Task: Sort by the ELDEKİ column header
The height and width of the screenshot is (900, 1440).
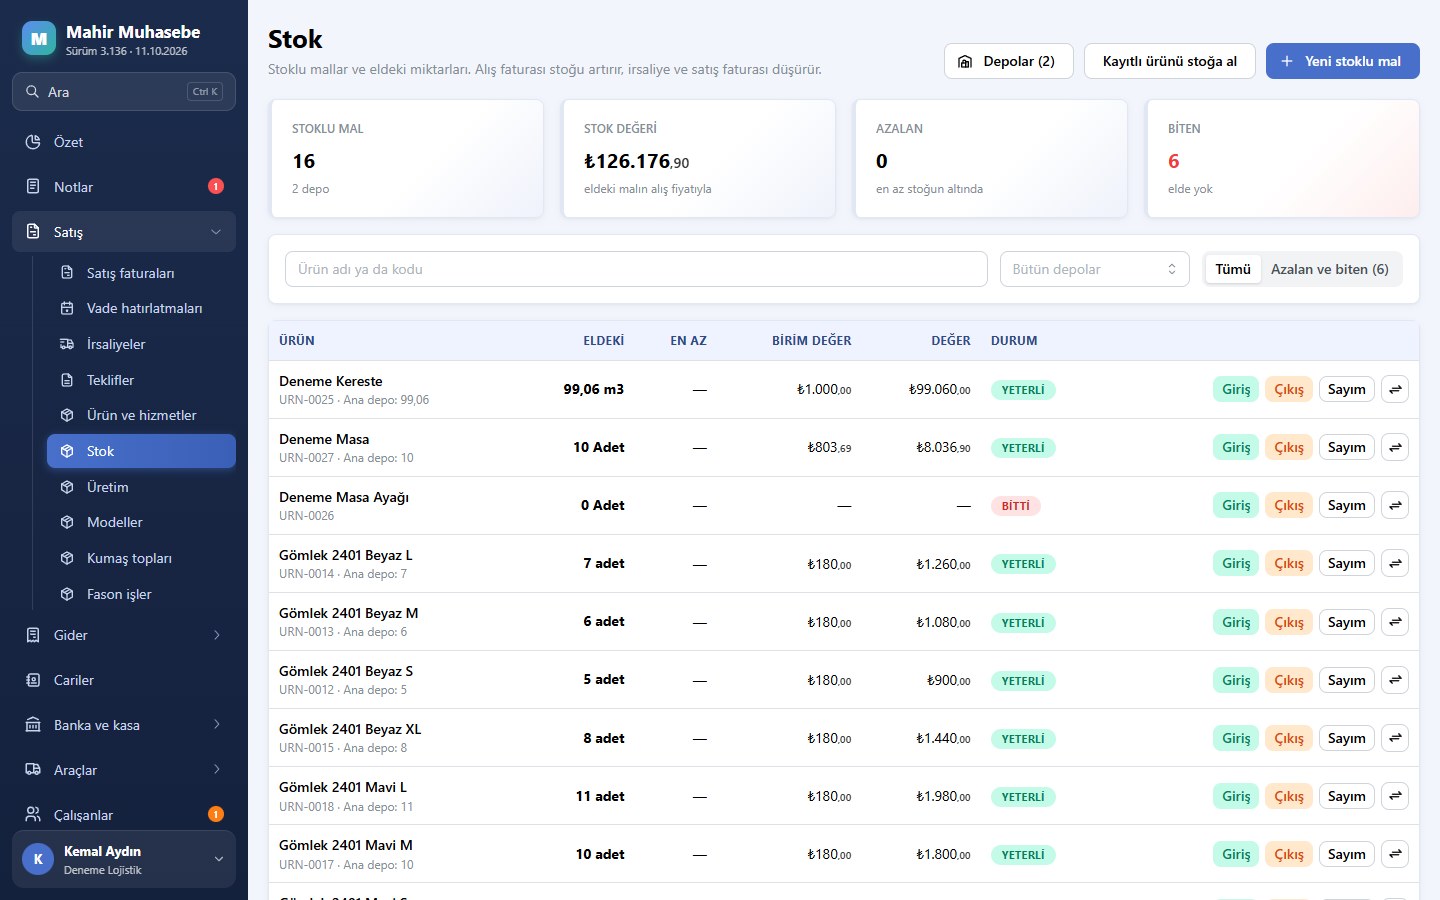Action: (604, 341)
